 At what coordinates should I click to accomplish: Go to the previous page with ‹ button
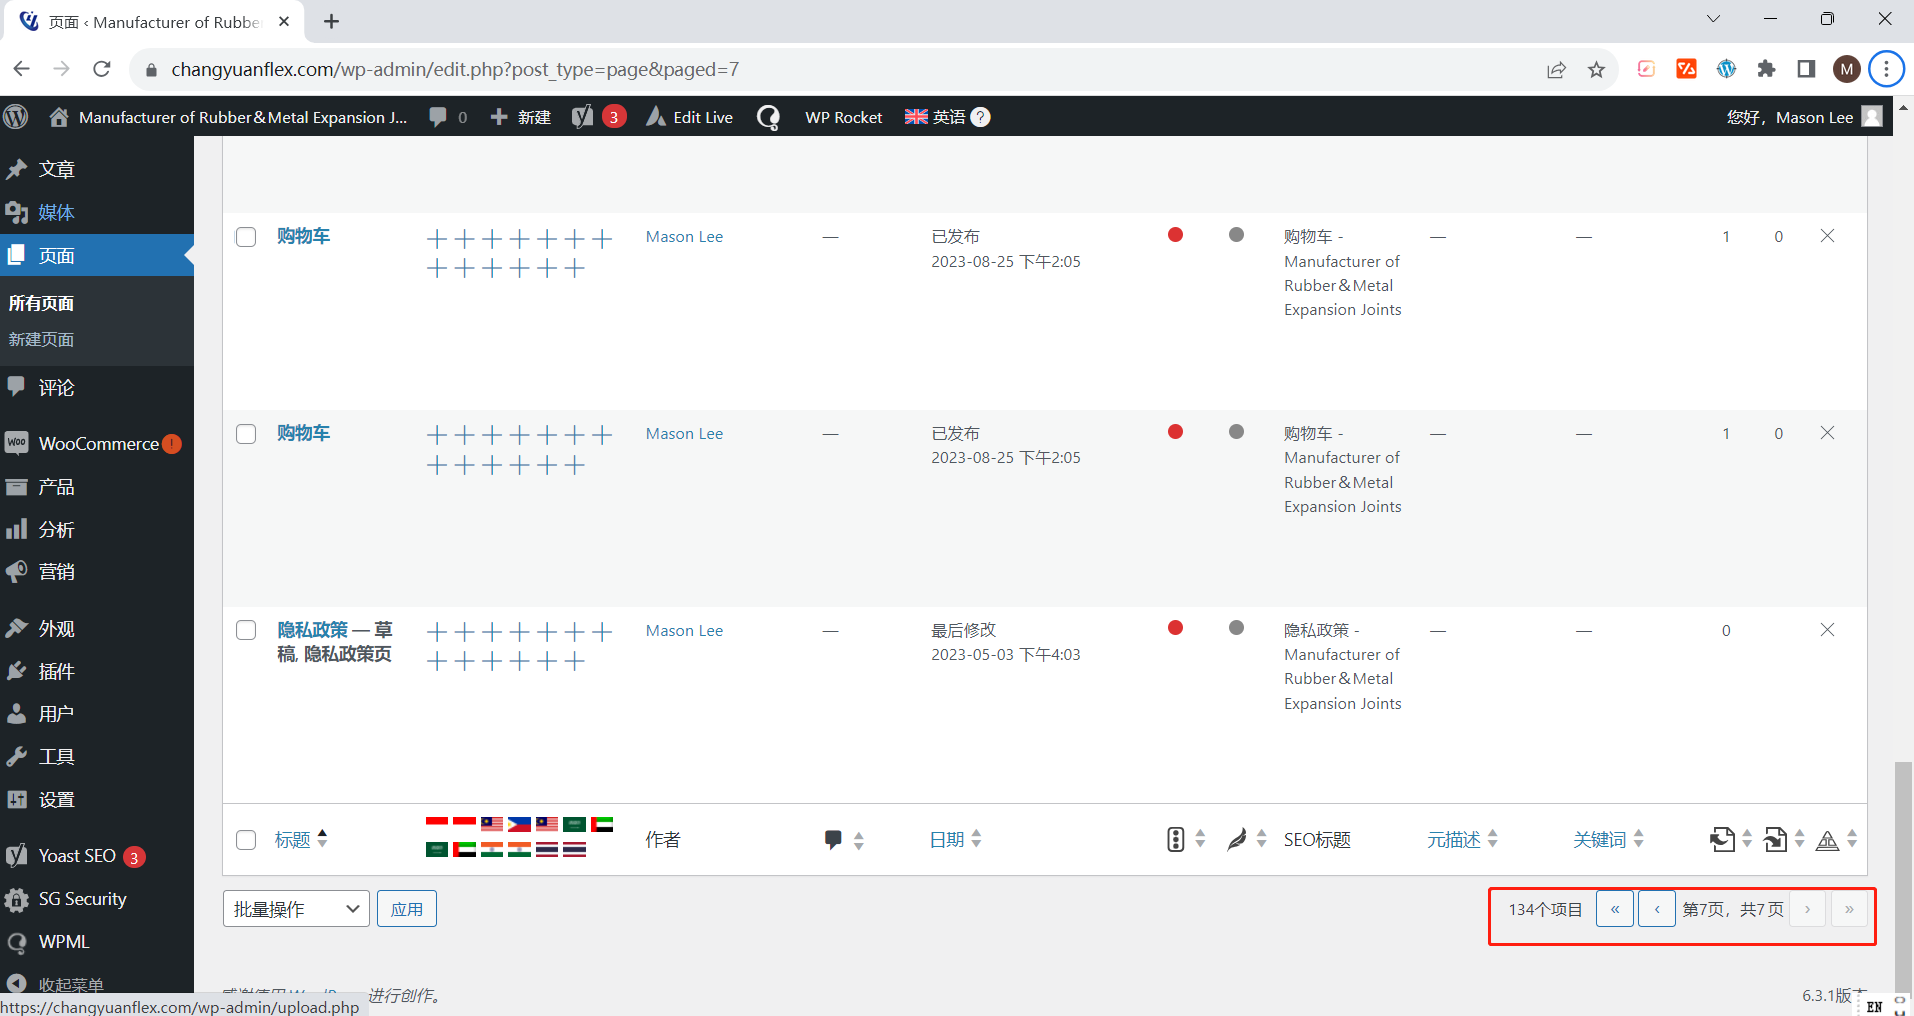click(1657, 909)
